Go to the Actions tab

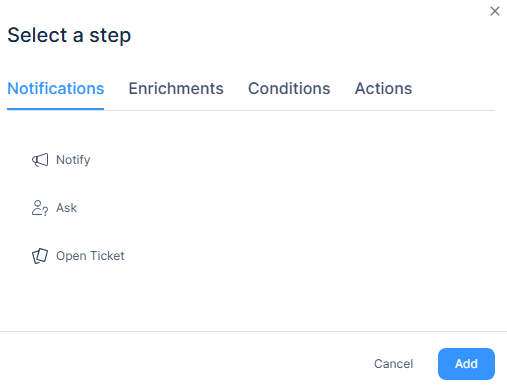click(x=383, y=89)
